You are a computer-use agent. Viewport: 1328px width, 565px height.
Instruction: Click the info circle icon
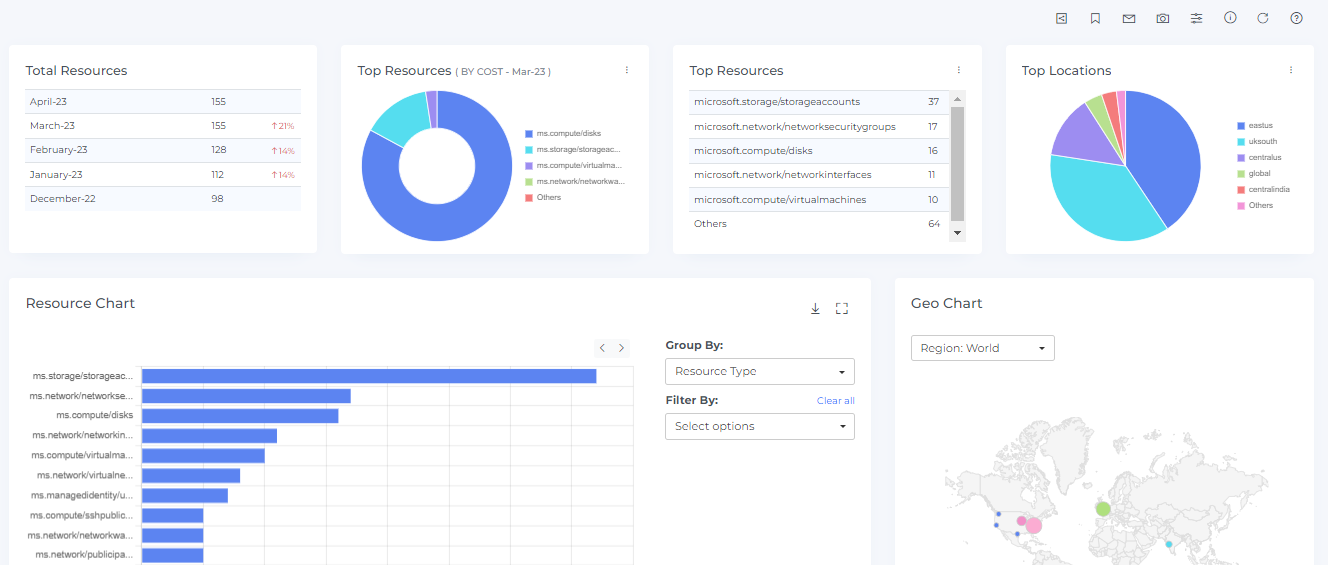pyautogui.click(x=1230, y=18)
